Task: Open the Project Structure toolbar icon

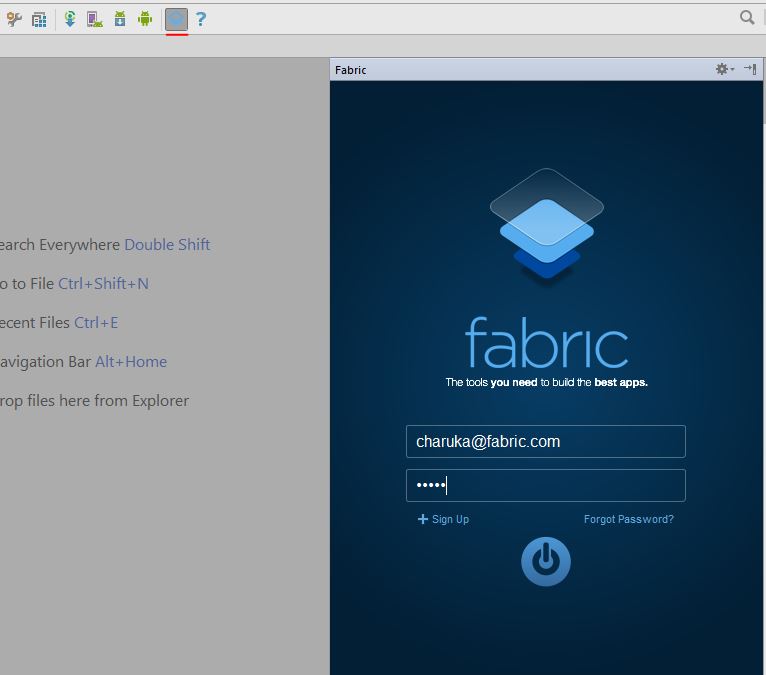Action: (x=39, y=20)
